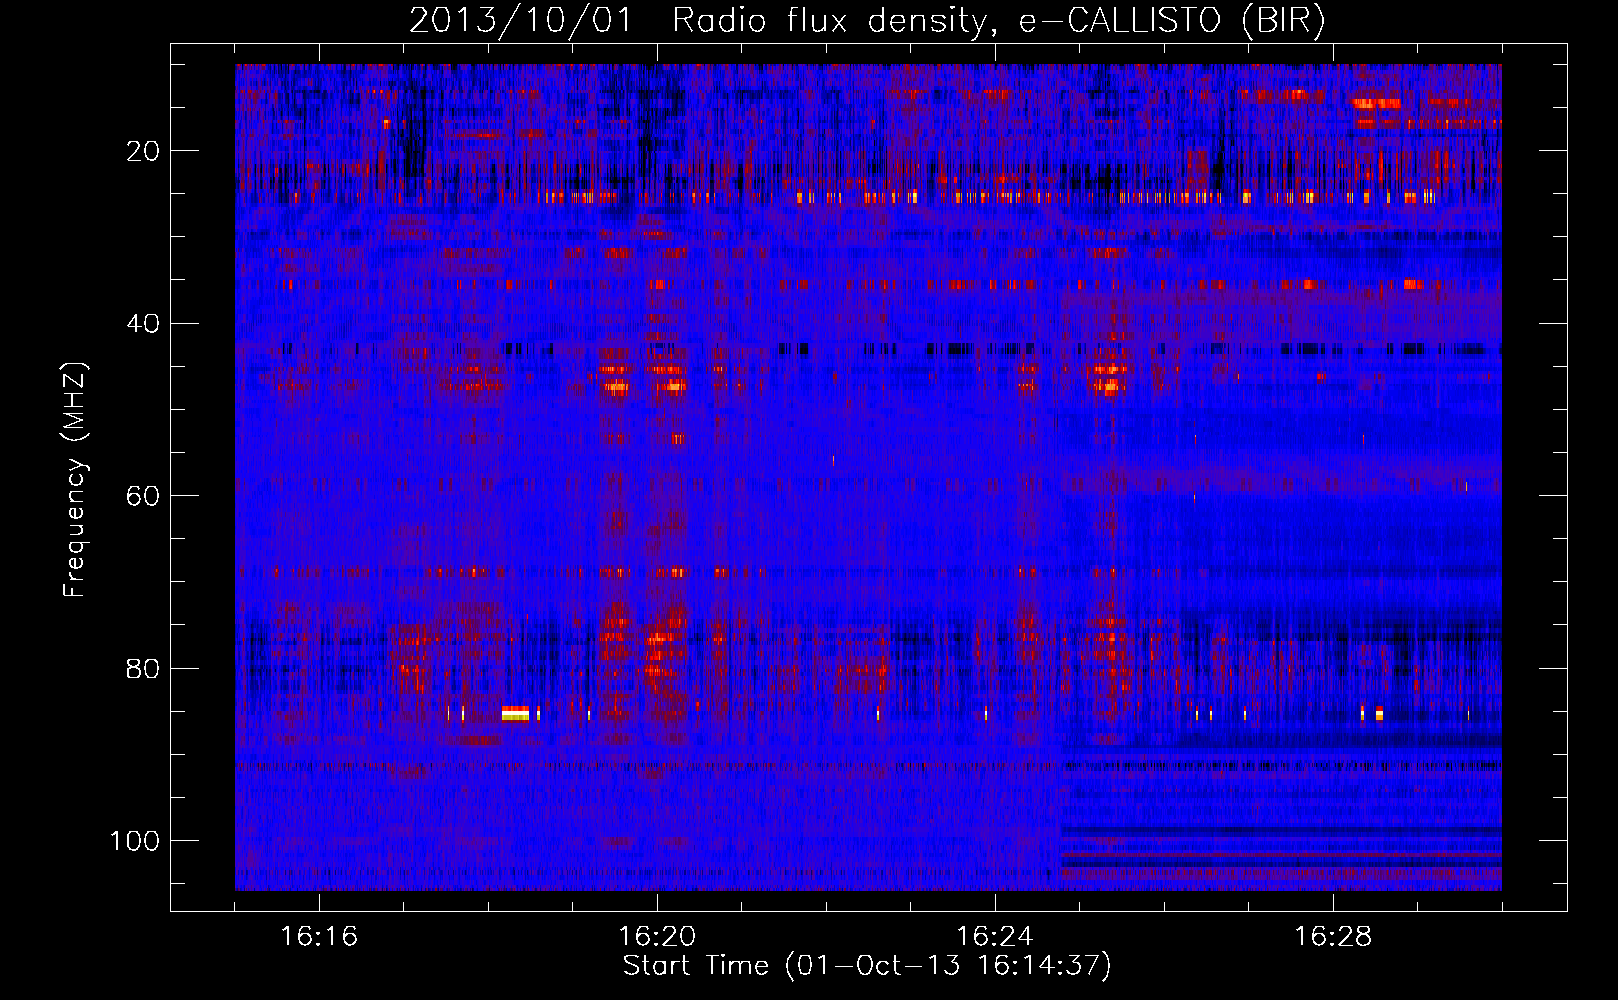Click the 16:24 time tick label
The image size is (1618, 1000).
pyautogui.click(x=995, y=937)
